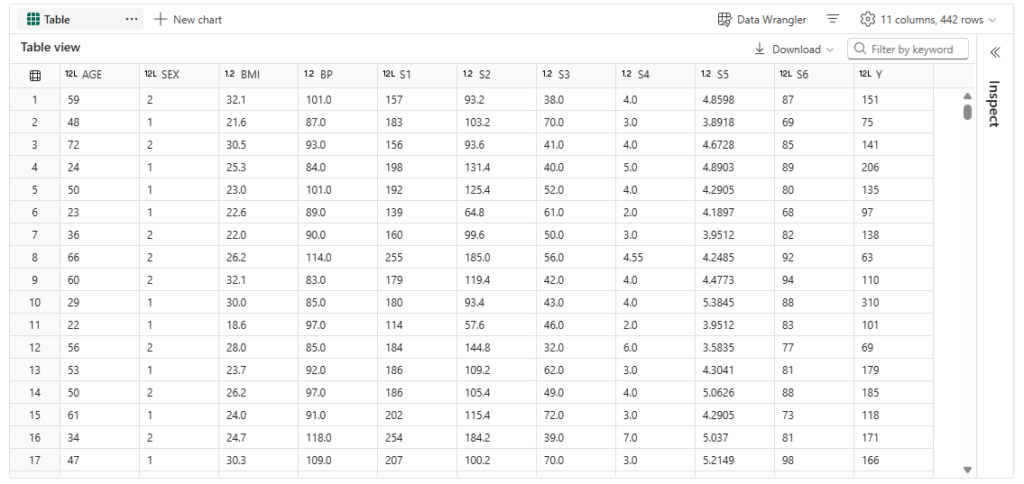Click the Data Wrangler icon
1024x484 pixels.
click(725, 20)
